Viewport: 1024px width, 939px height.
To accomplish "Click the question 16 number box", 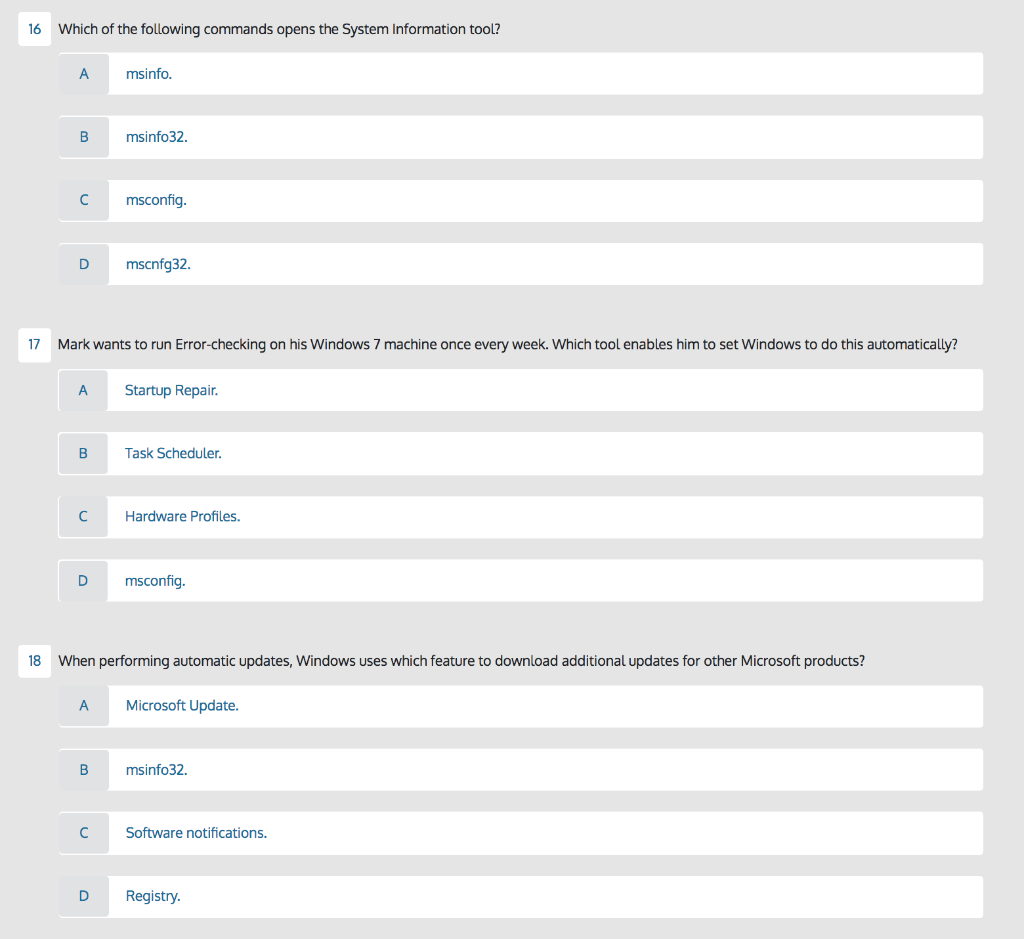I will pyautogui.click(x=34, y=29).
